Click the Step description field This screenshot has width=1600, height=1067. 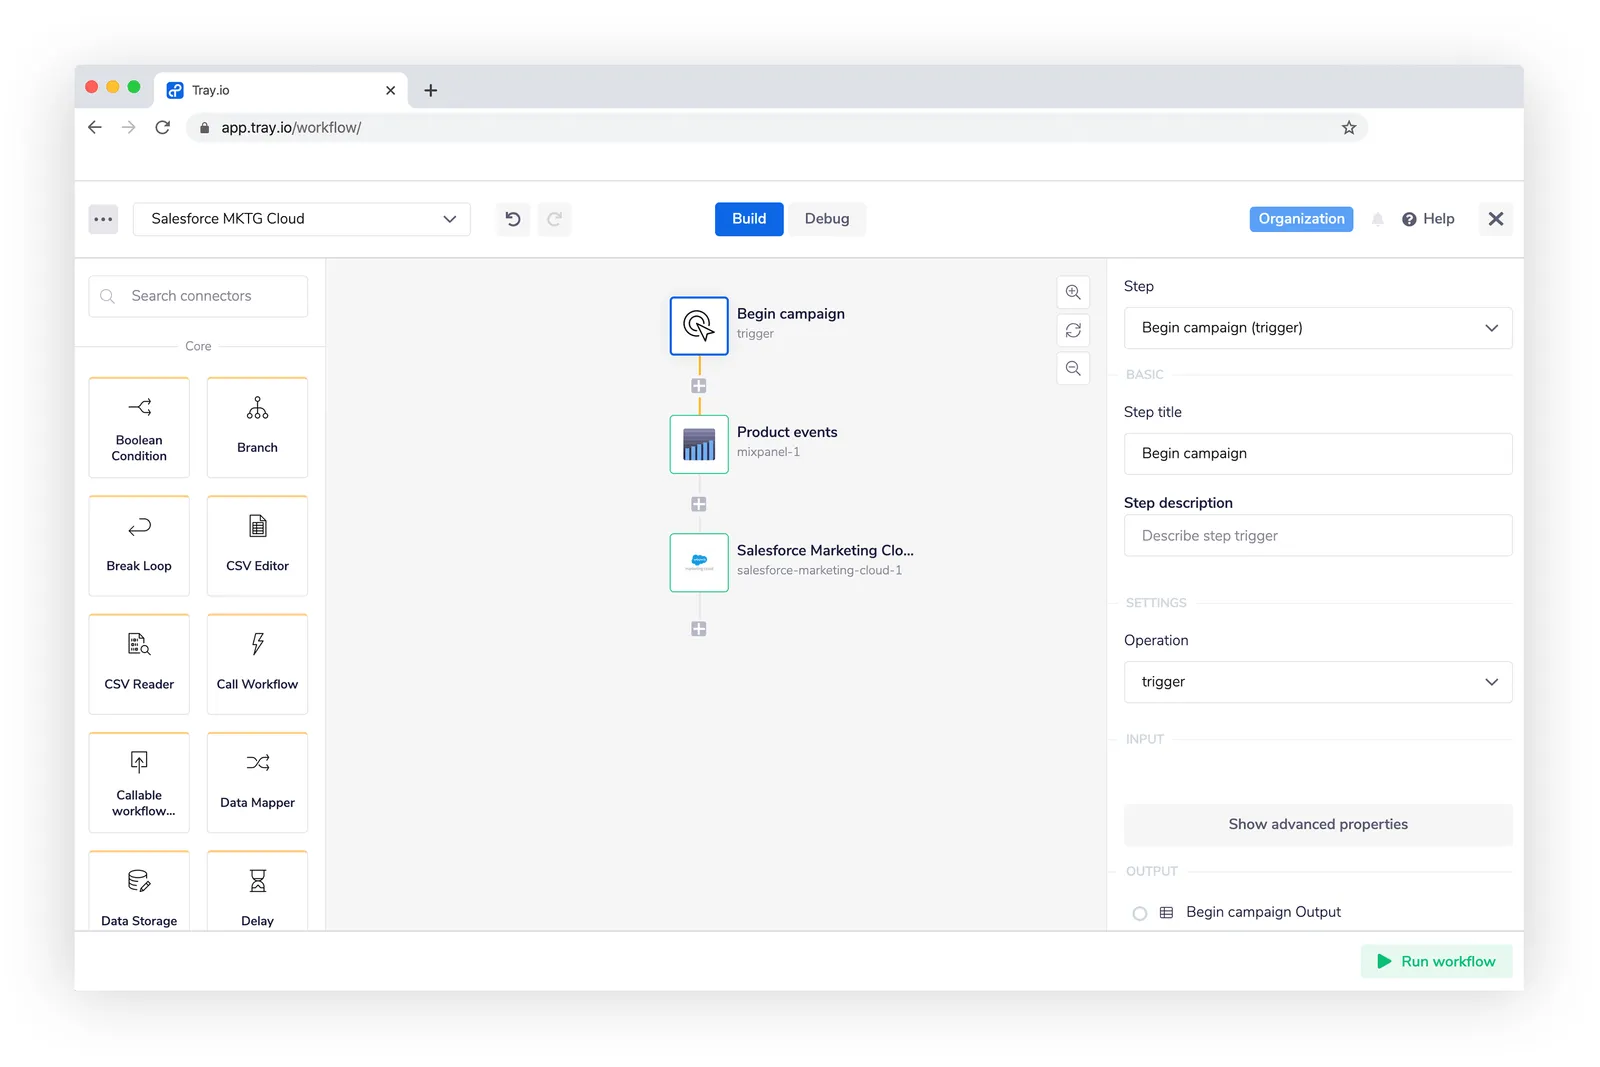[x=1318, y=536]
